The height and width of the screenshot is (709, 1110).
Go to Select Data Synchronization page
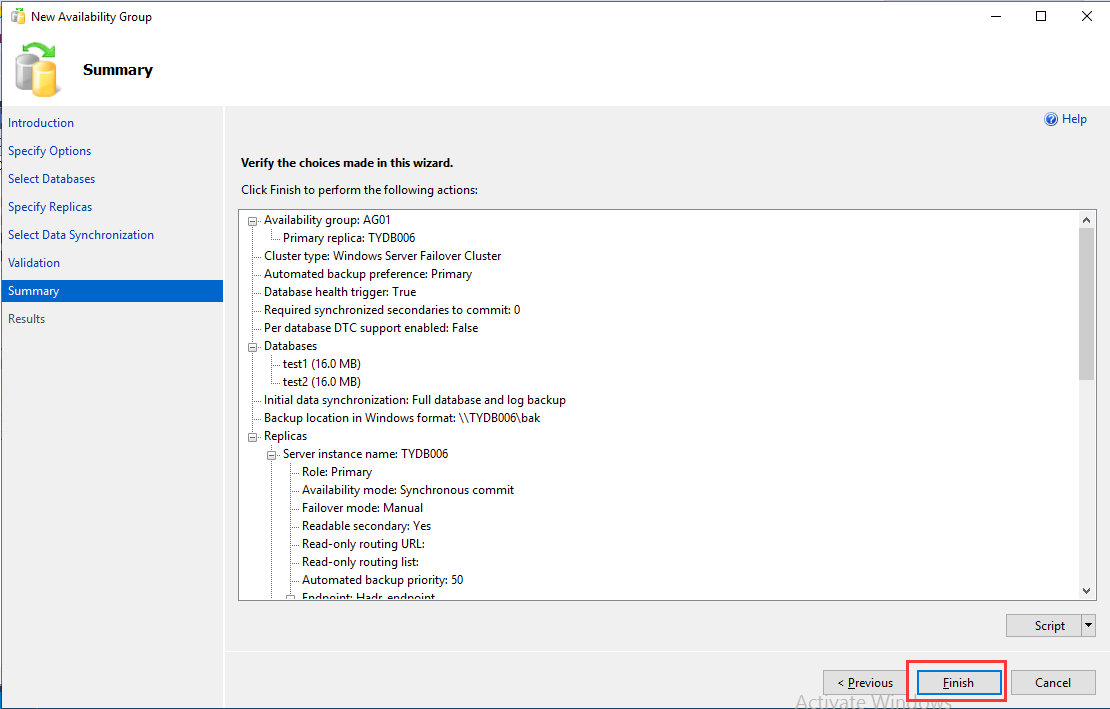[x=81, y=235]
